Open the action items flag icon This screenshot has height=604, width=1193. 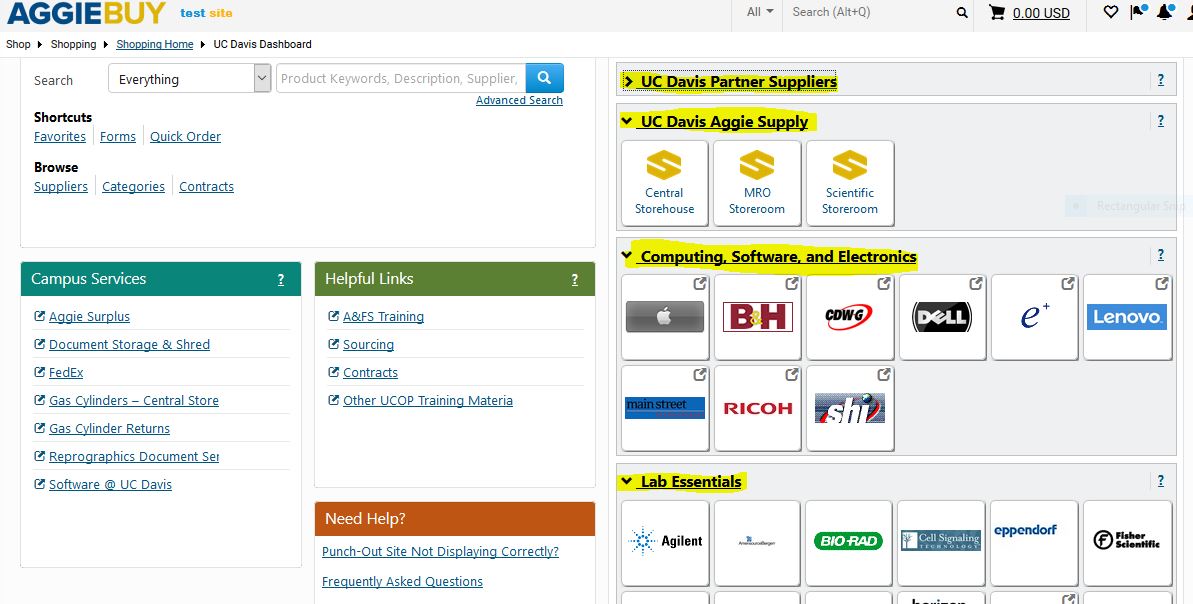pyautogui.click(x=1138, y=12)
